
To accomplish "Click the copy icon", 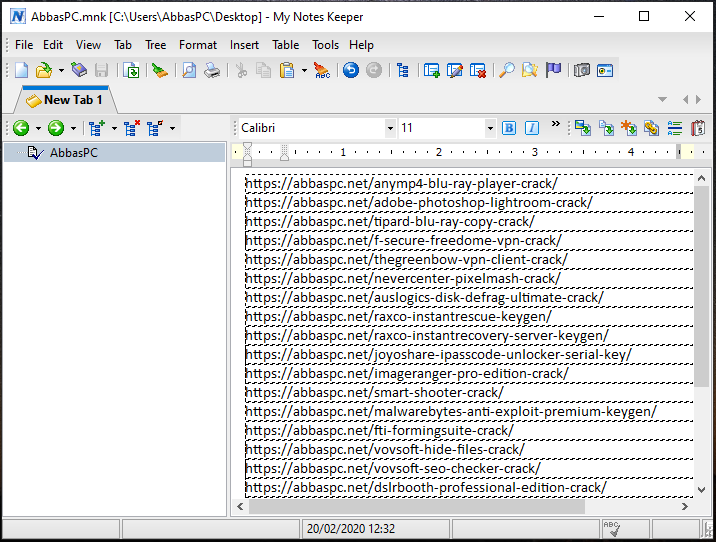I will pos(263,70).
